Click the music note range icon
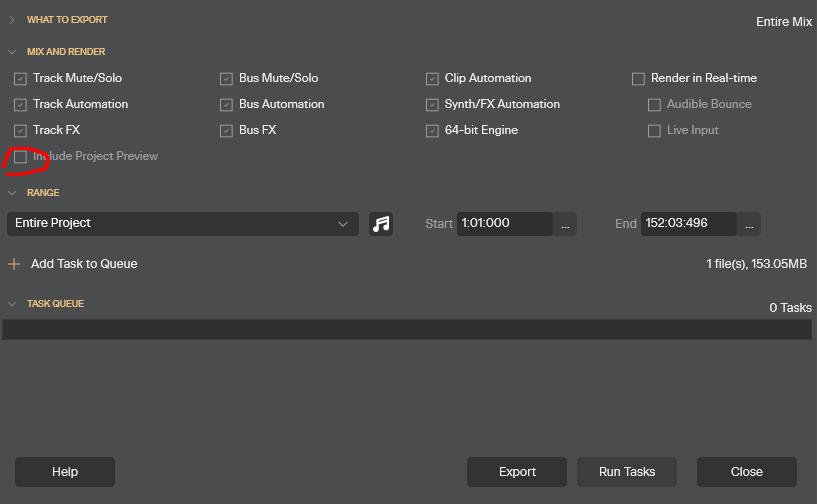The width and height of the screenshot is (817, 504). [380, 224]
